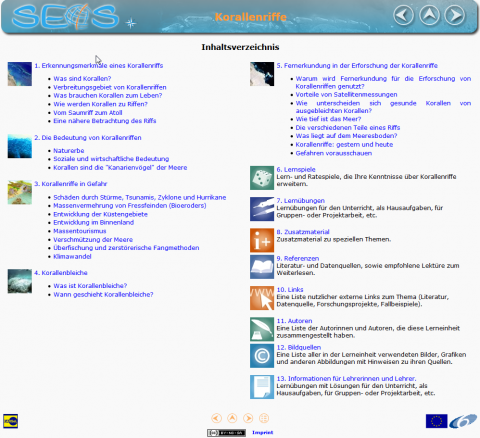Viewport: 480px width, 438px height.
Task: Open link Soziale und wirtschaftliche Bedeutung
Action: tap(111, 159)
